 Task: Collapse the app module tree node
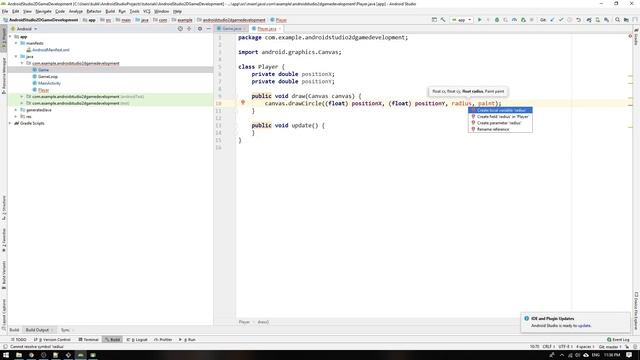(11, 36)
